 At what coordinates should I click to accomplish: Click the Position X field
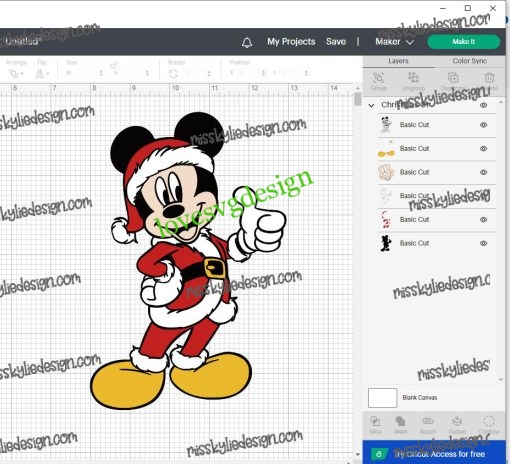[x=247, y=73]
